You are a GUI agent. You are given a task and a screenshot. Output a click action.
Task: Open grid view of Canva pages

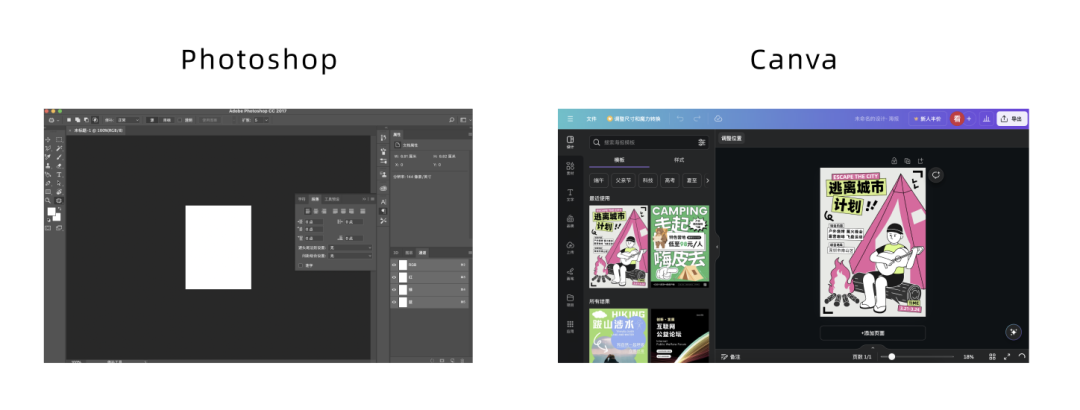pos(993,356)
